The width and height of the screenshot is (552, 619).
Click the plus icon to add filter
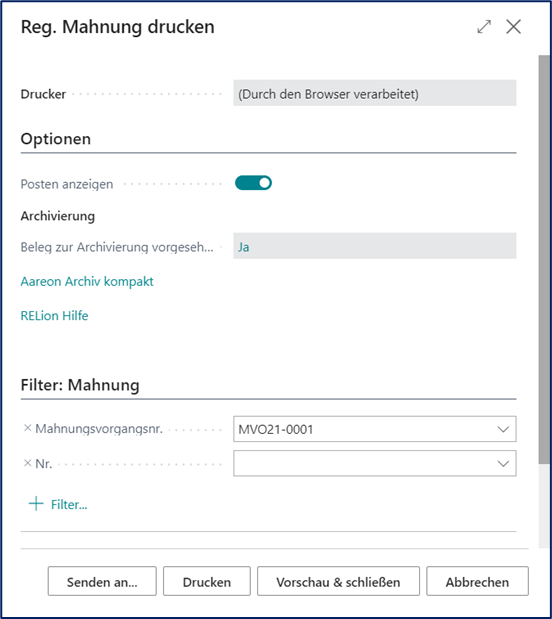(36, 504)
